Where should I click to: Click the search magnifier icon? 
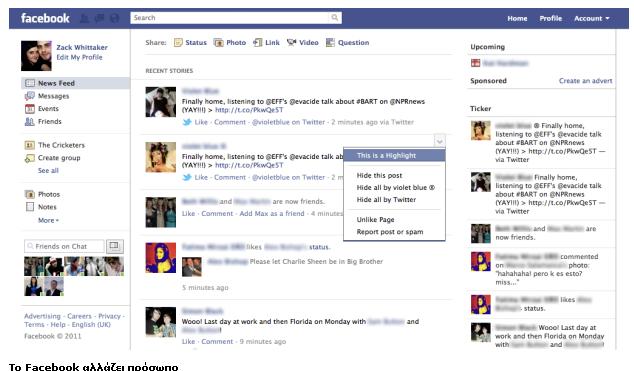[335, 17]
